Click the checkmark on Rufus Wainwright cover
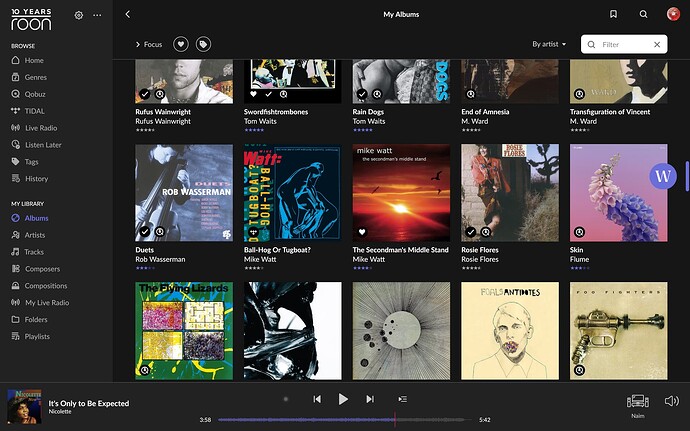Viewport: 690px width, 431px height. (145, 94)
